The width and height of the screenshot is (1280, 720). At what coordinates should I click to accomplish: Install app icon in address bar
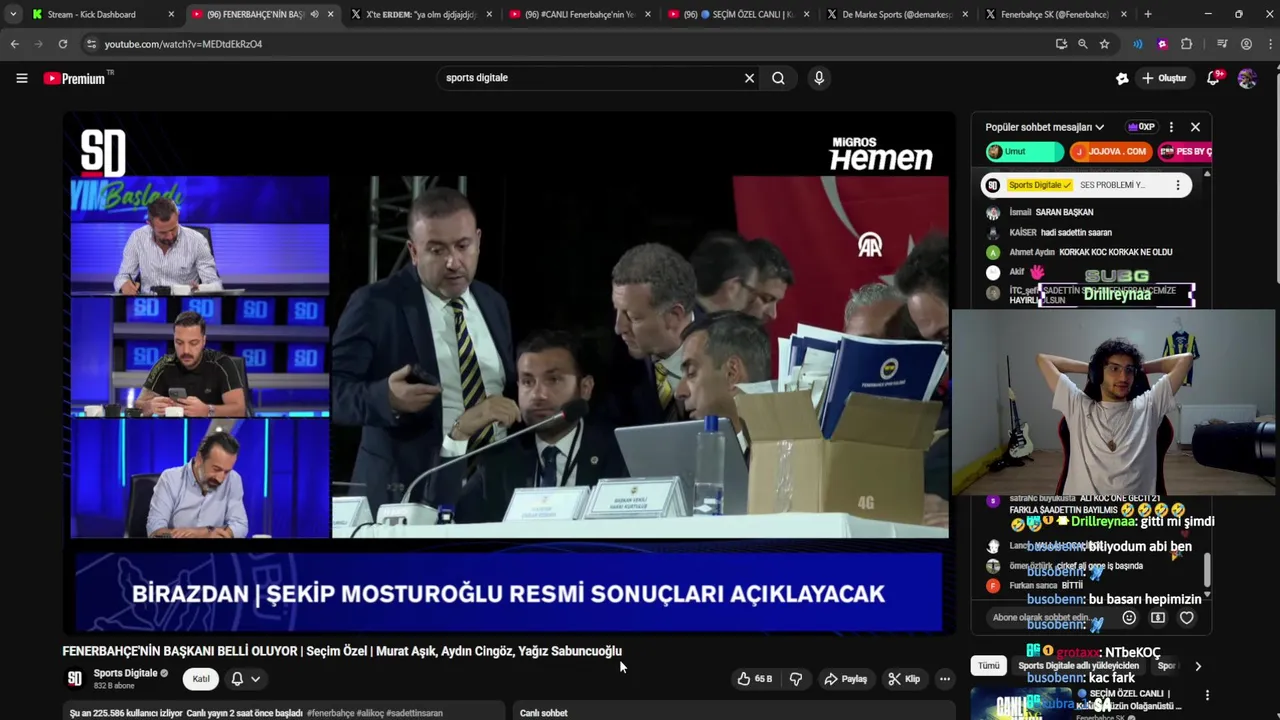(x=1061, y=44)
